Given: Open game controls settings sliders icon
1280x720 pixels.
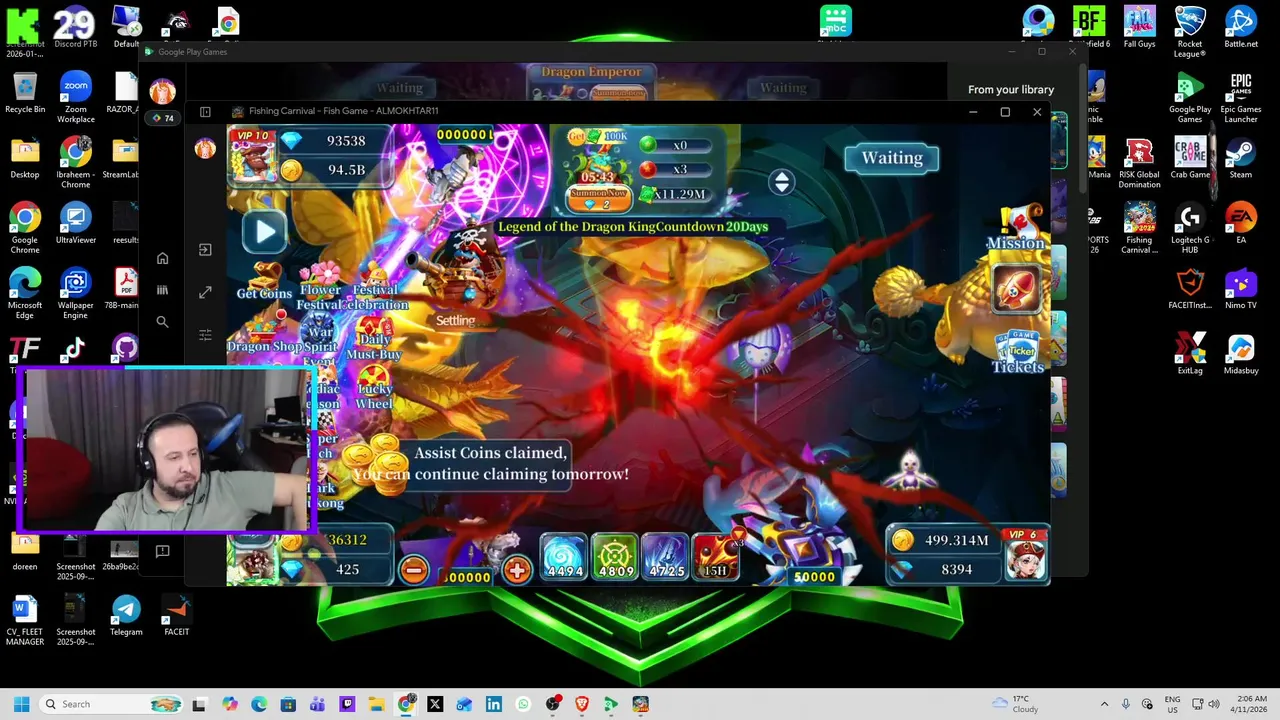Looking at the screenshot, I should click(x=205, y=335).
